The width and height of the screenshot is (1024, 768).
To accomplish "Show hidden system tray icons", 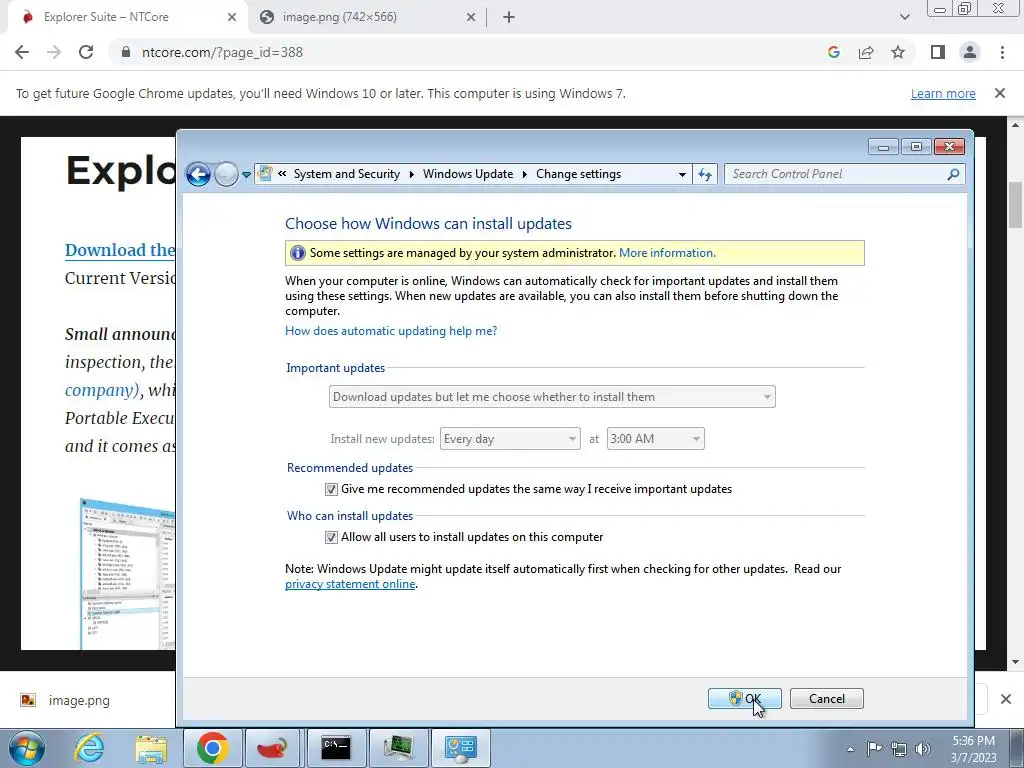I will point(850,749).
